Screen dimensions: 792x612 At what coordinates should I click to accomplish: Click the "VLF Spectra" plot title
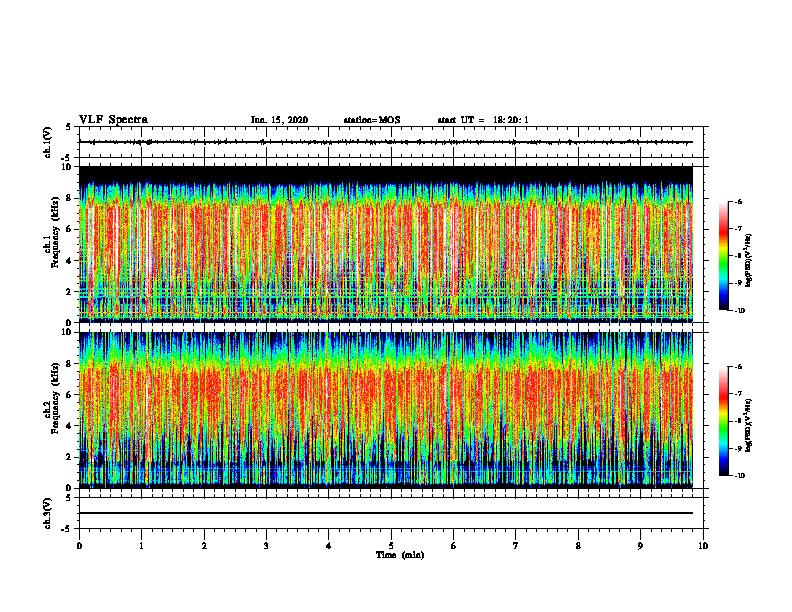tap(113, 120)
